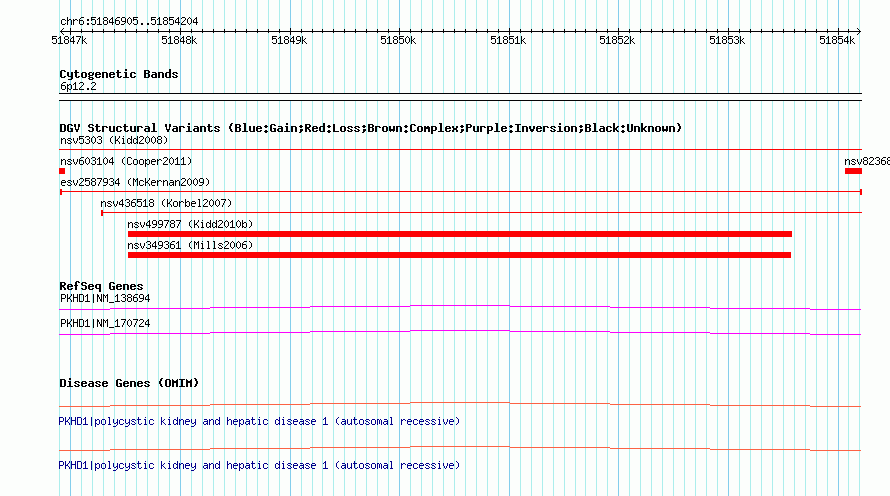The image size is (890, 496).
Task: Click the left arrow on the ruler
Action: coord(62,31)
